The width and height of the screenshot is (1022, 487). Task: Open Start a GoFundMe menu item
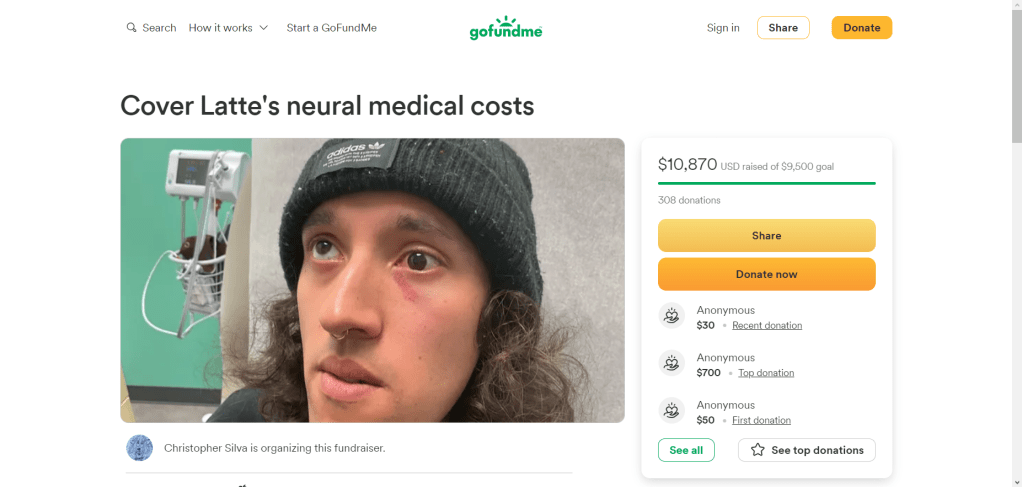pos(331,28)
